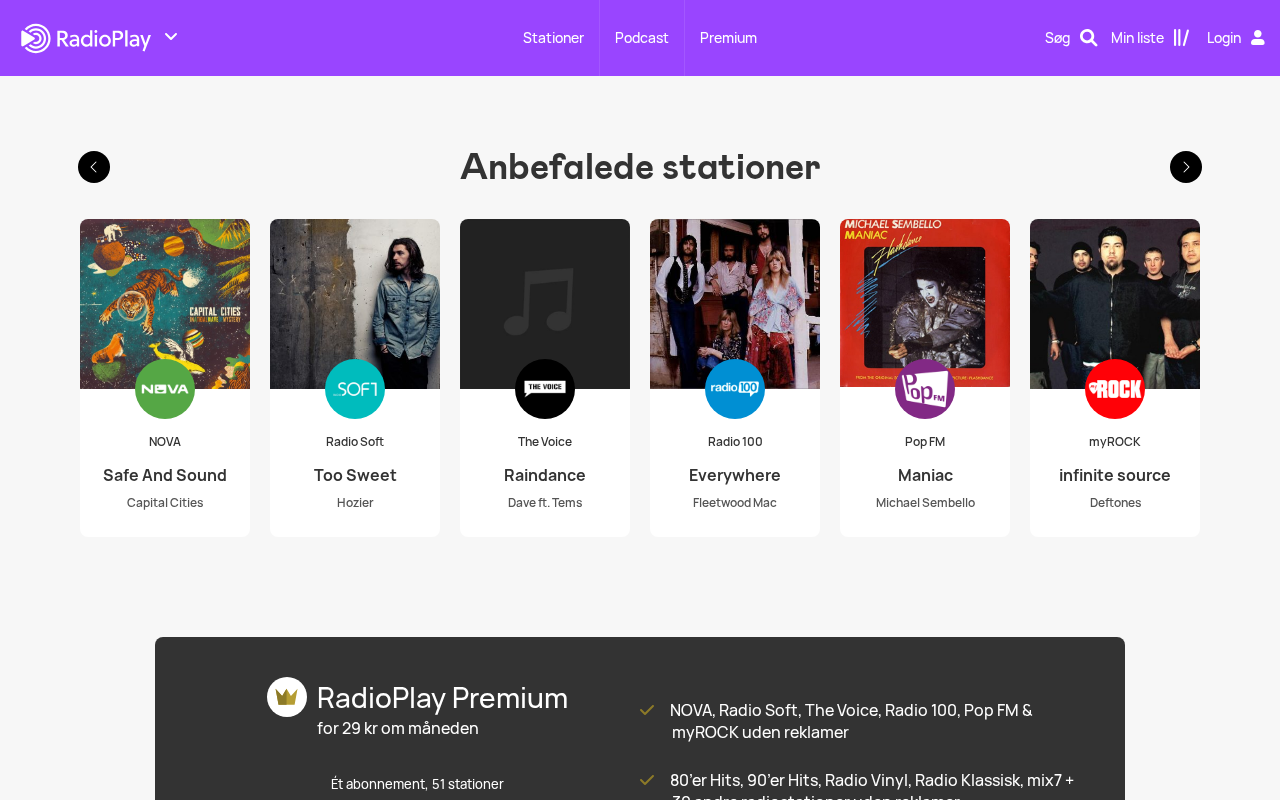
Task: Click the RadioPlay logo icon
Action: 36,38
